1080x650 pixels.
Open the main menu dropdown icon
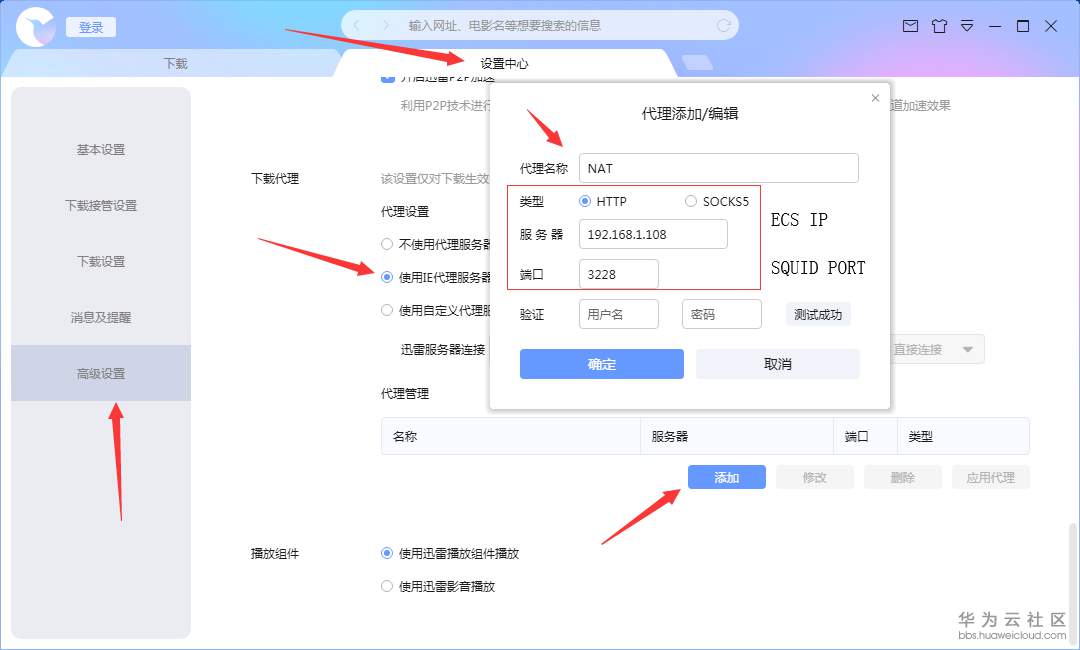(967, 26)
